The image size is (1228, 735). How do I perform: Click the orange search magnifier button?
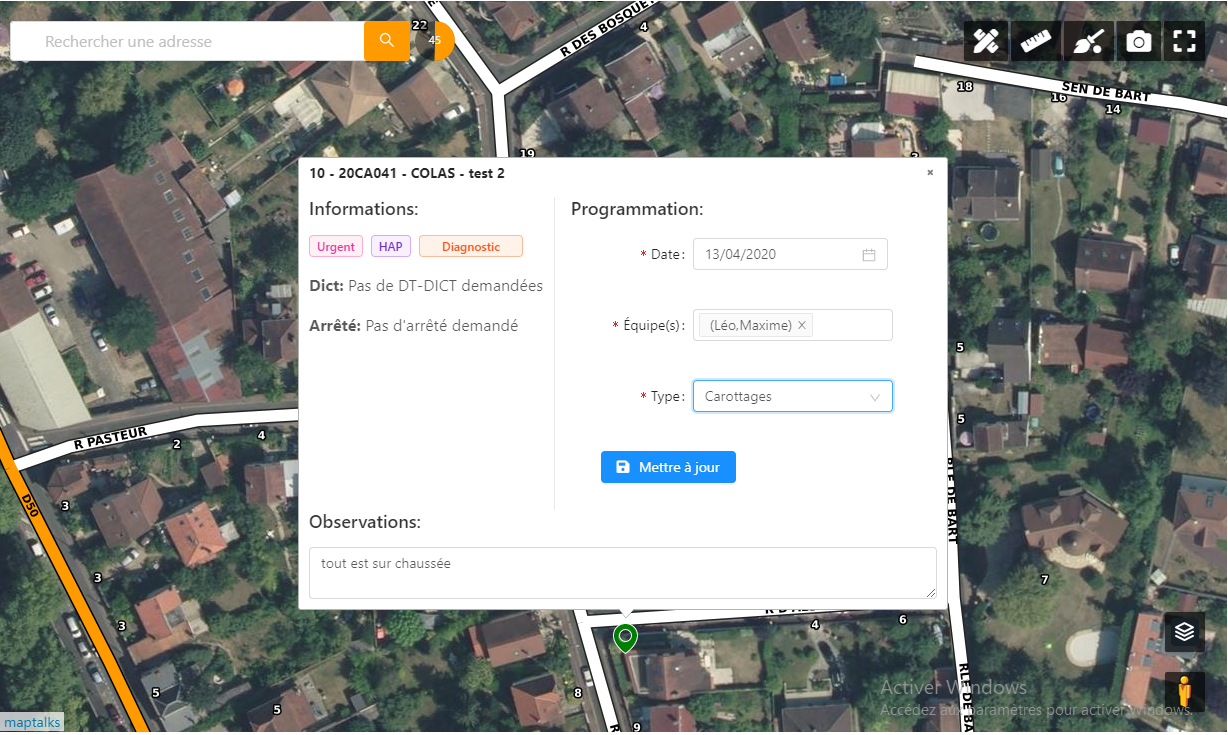point(387,41)
